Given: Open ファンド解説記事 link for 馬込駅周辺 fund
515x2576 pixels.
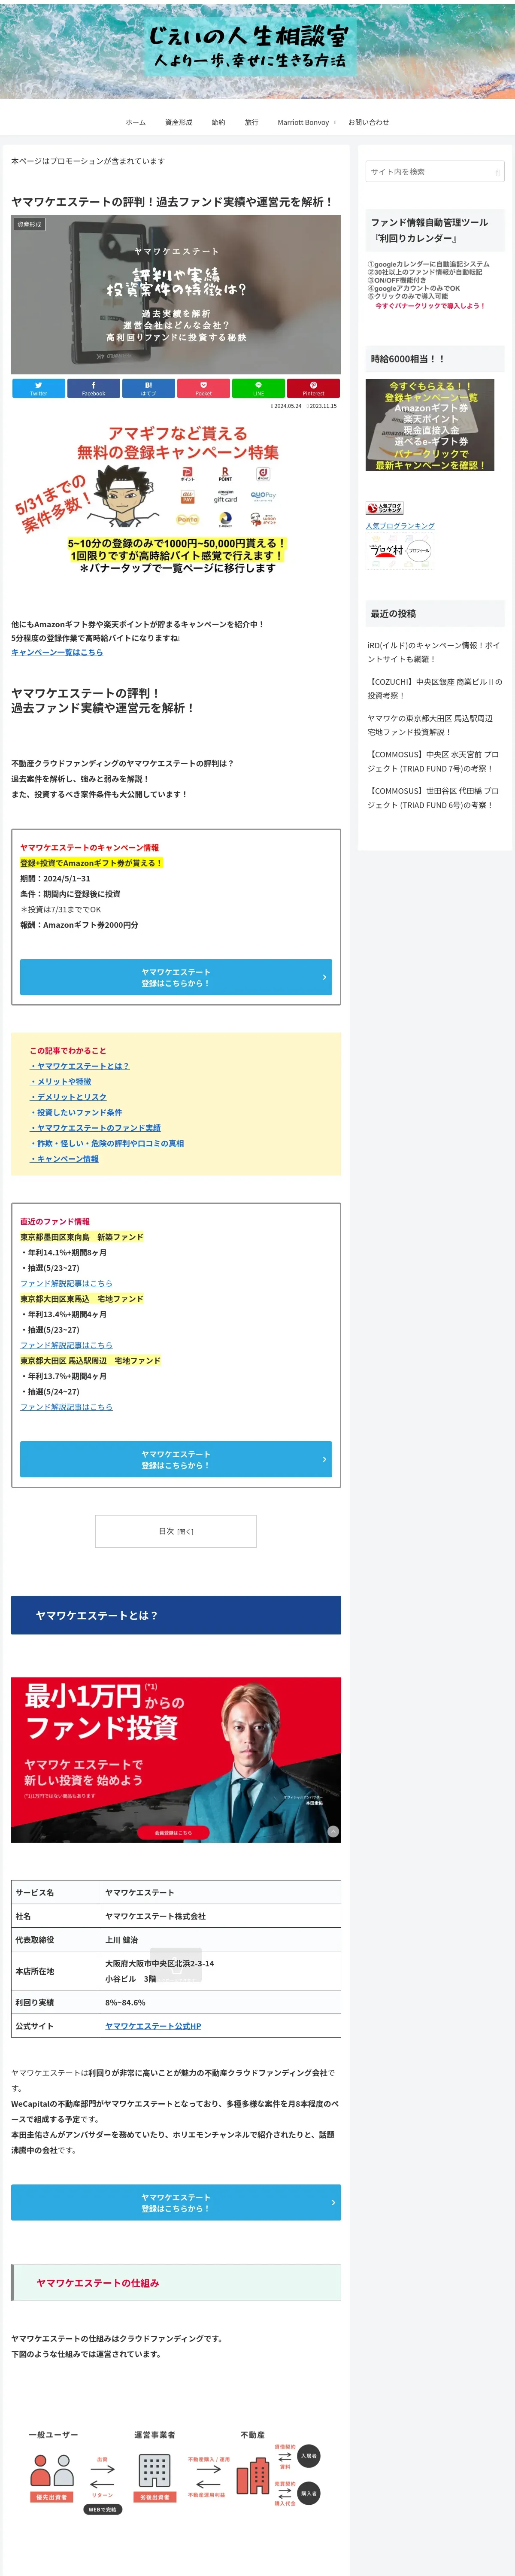Looking at the screenshot, I should tap(66, 1407).
